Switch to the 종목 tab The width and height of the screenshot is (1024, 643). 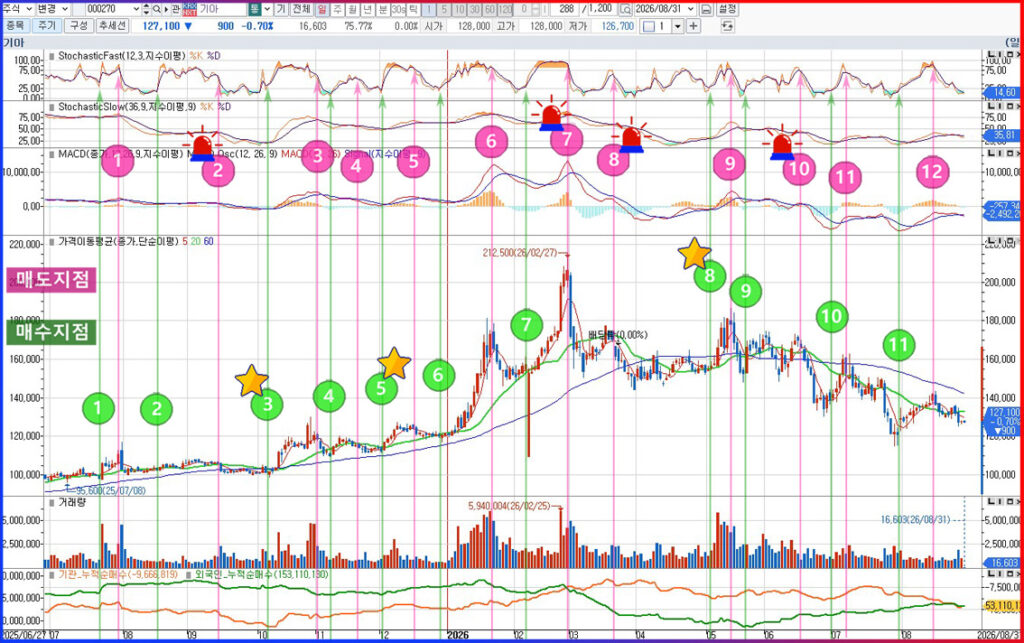15,26
